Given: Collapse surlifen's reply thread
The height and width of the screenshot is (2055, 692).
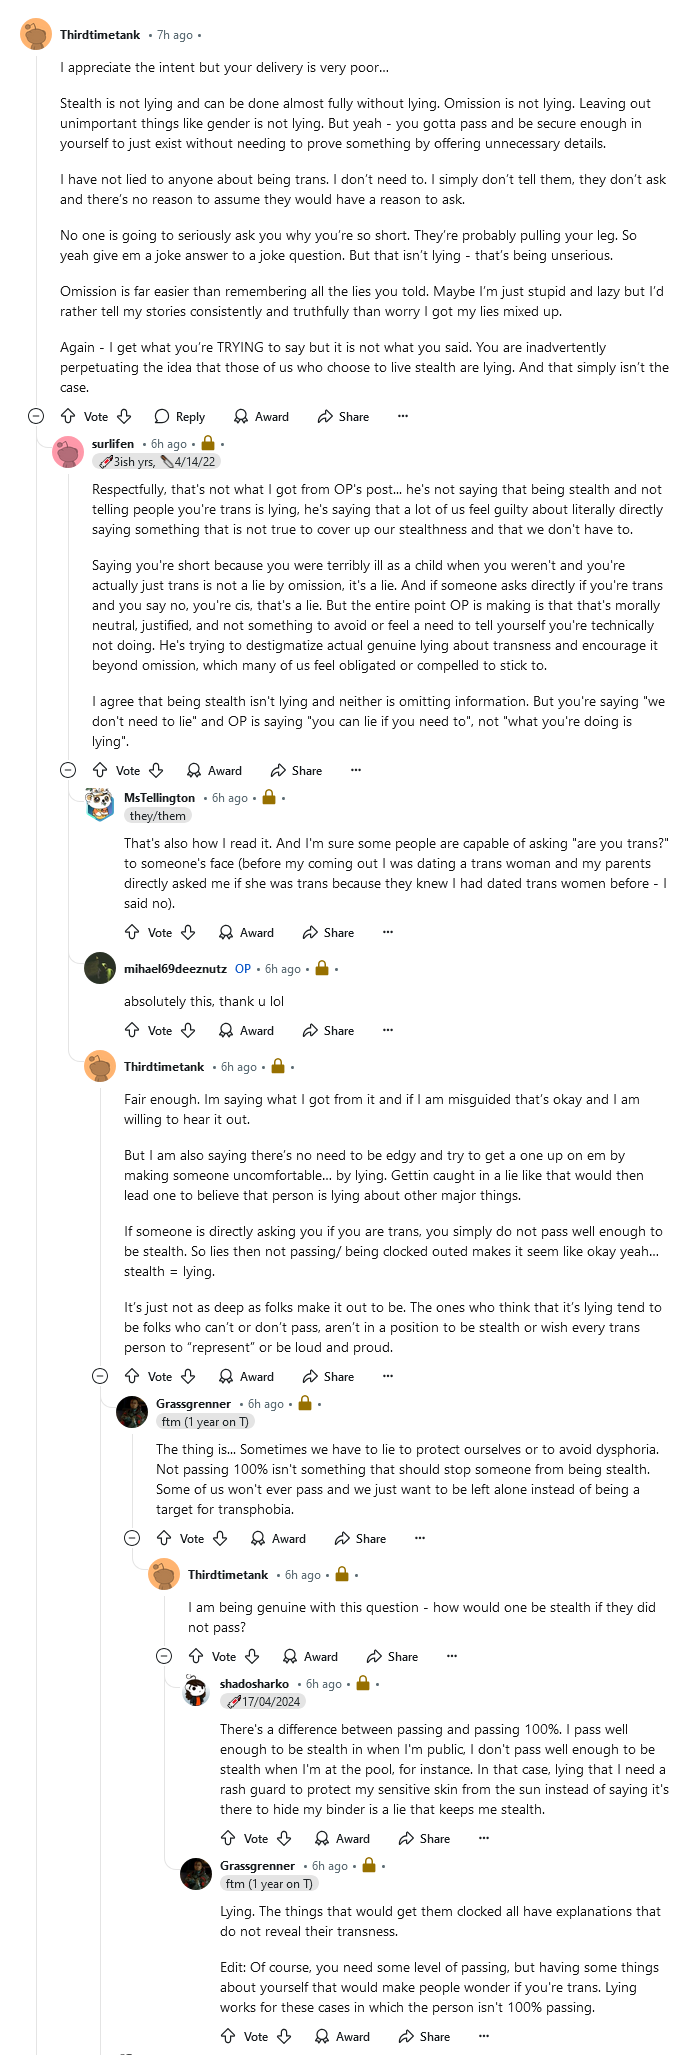Looking at the screenshot, I should coord(68,770).
